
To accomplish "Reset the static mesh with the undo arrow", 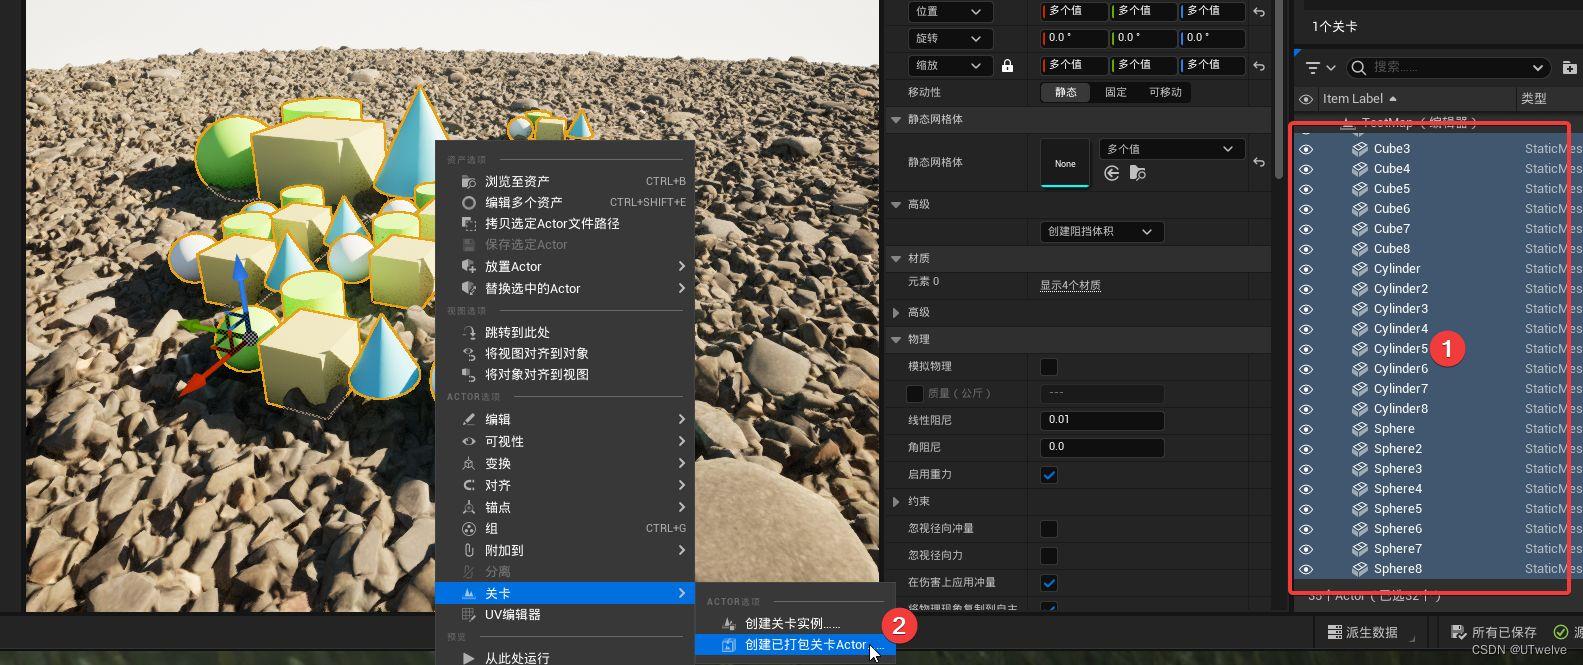I will pos(1259,162).
